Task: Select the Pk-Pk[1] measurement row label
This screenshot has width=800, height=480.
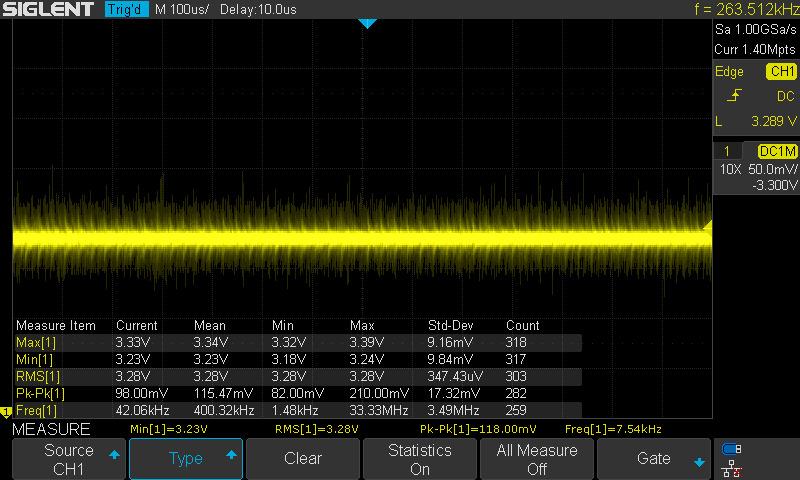Action: 40,393
